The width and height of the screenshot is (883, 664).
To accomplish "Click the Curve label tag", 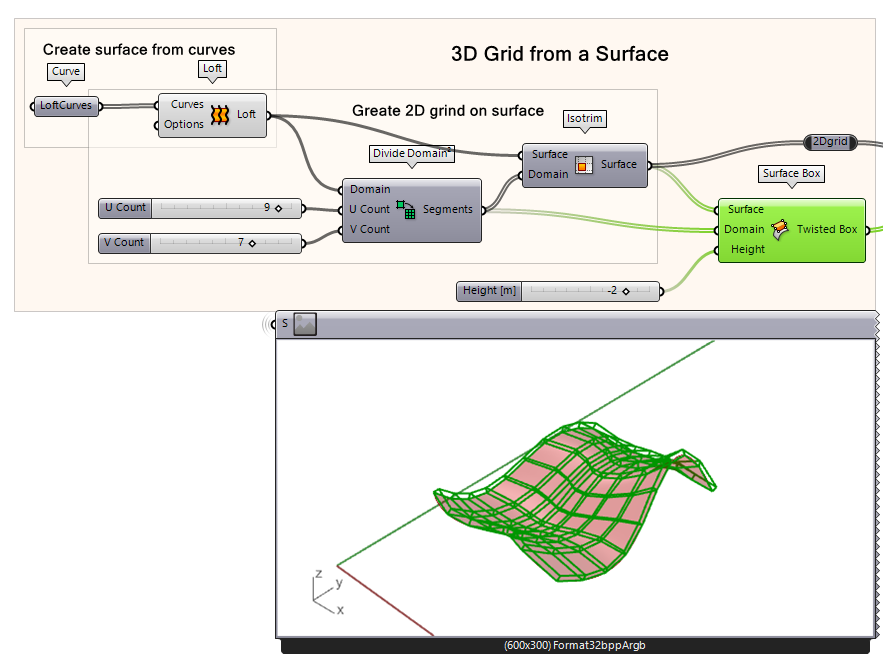I will (65, 71).
